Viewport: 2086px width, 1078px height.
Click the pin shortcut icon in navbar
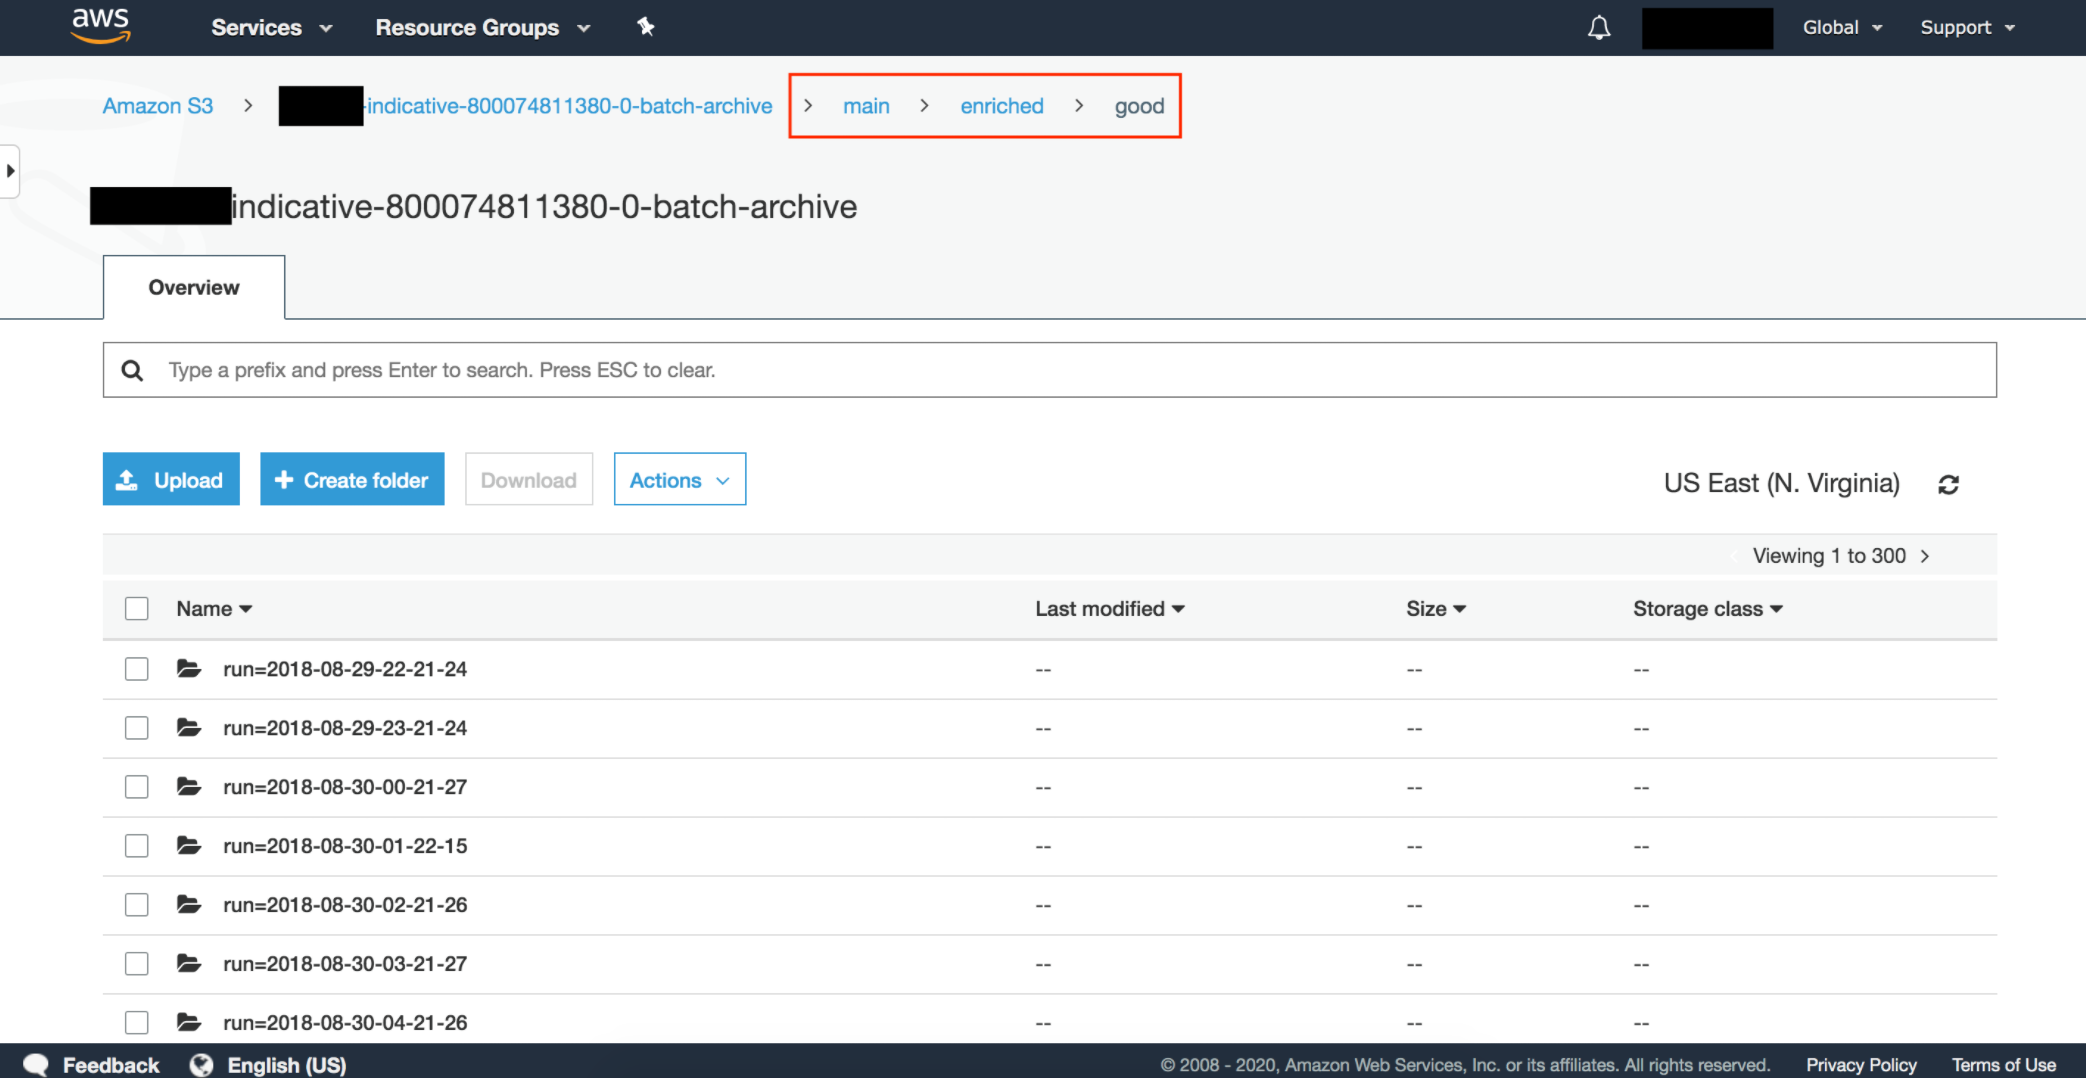(646, 27)
